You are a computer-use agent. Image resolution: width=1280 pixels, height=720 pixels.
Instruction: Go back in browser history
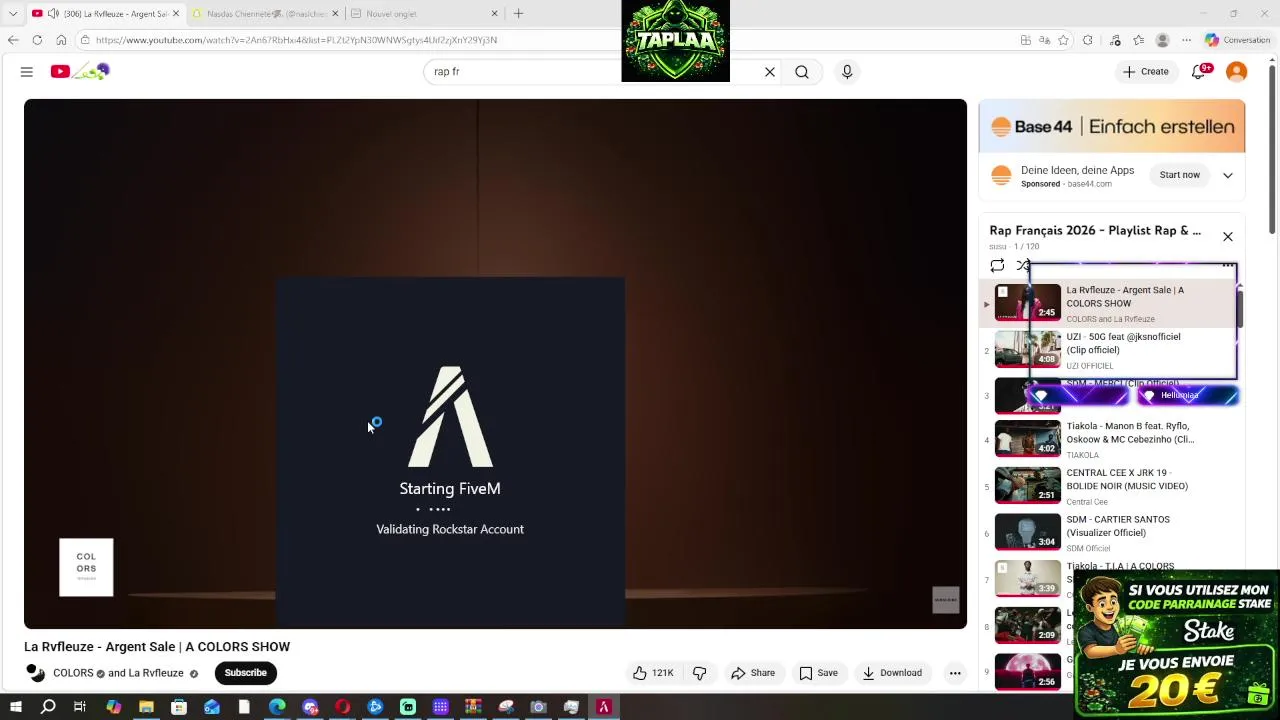point(13,40)
